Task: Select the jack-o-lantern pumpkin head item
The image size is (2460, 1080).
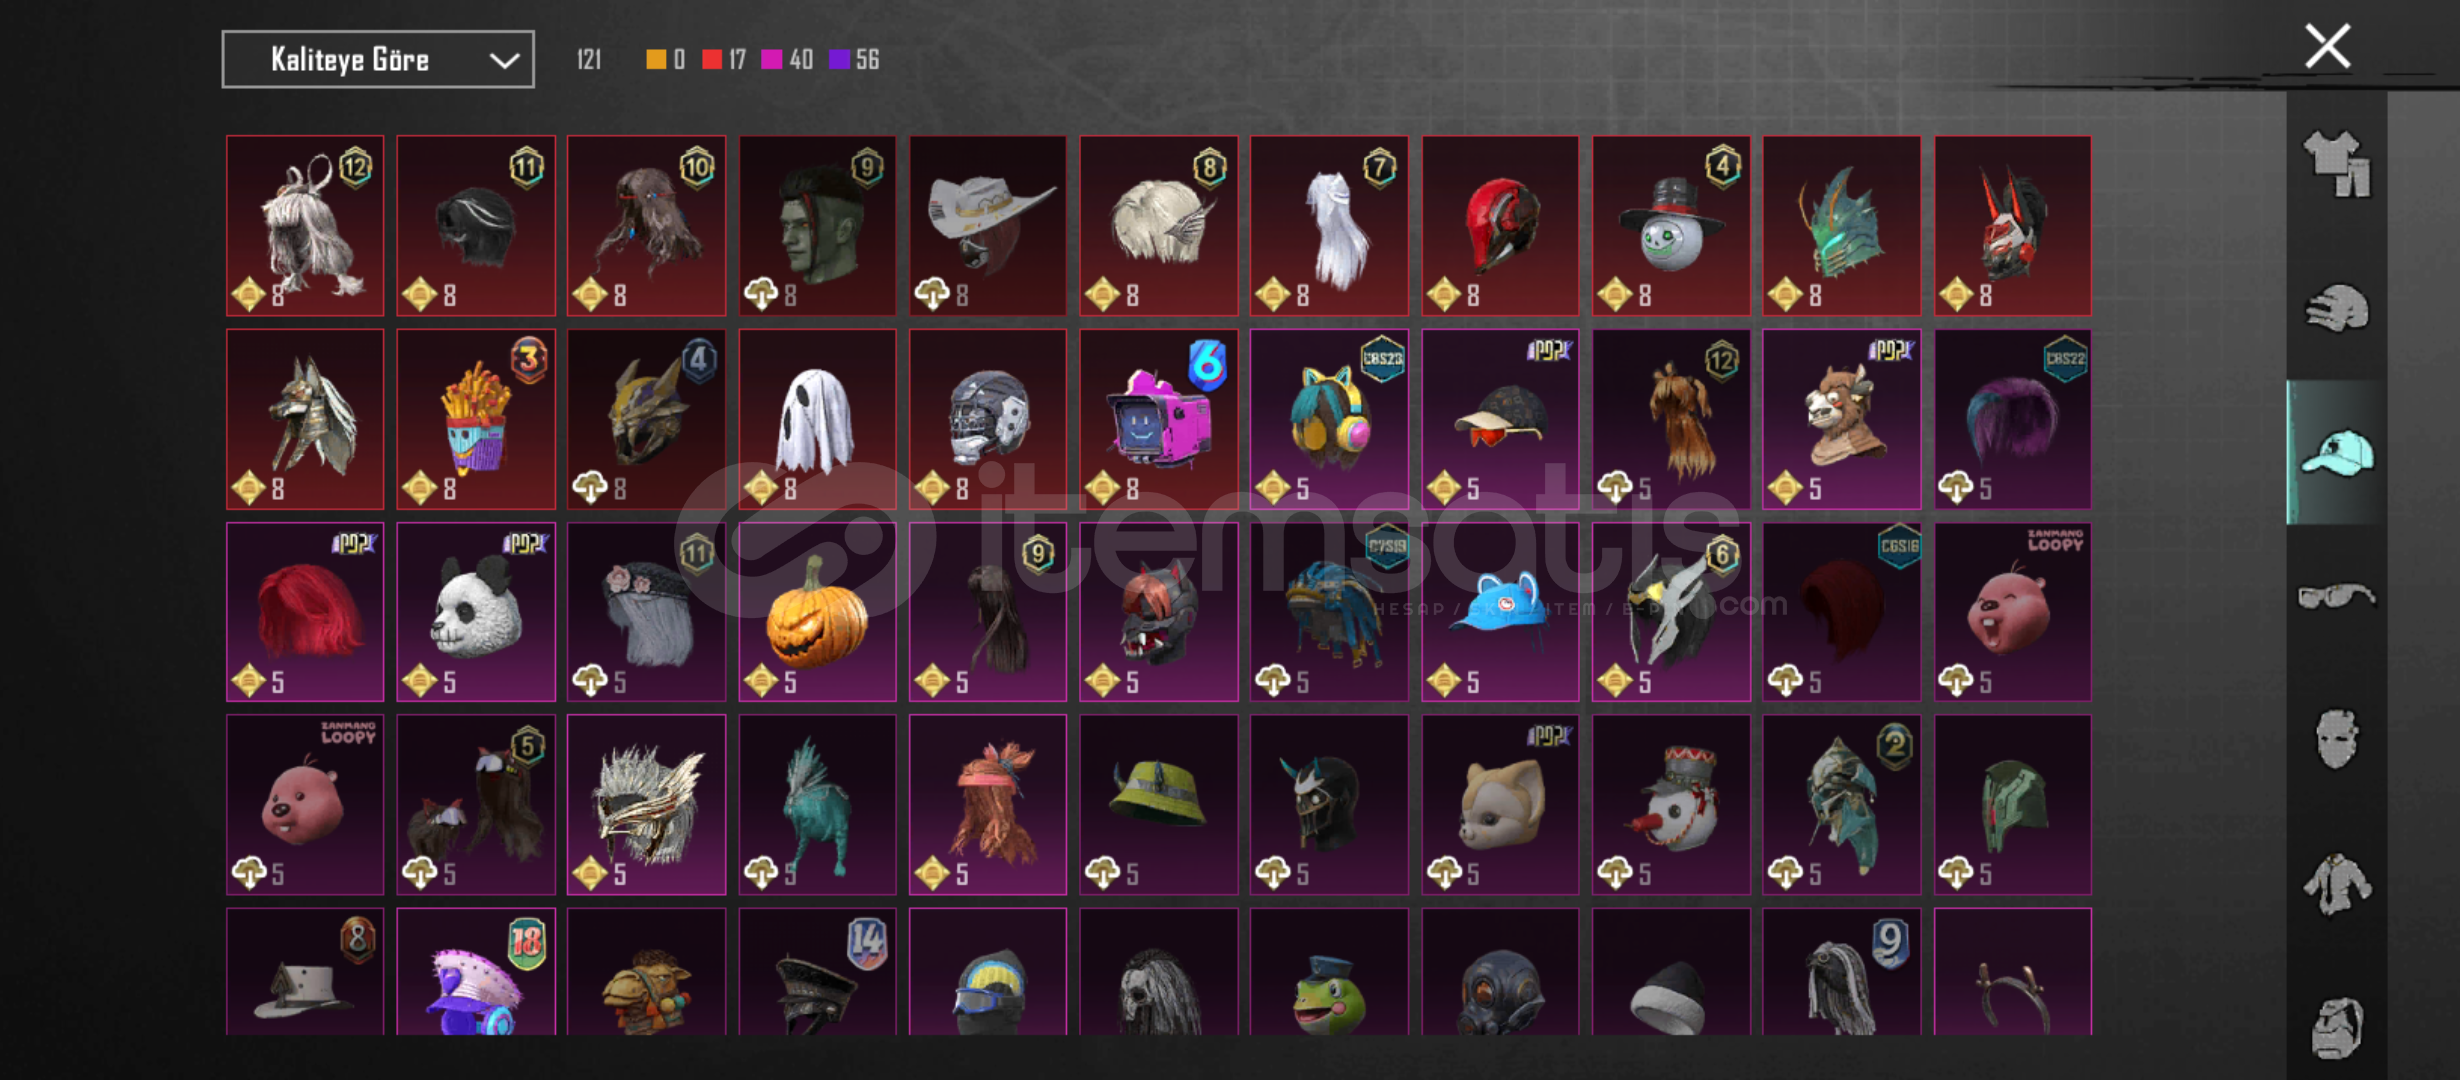Action: pos(817,612)
